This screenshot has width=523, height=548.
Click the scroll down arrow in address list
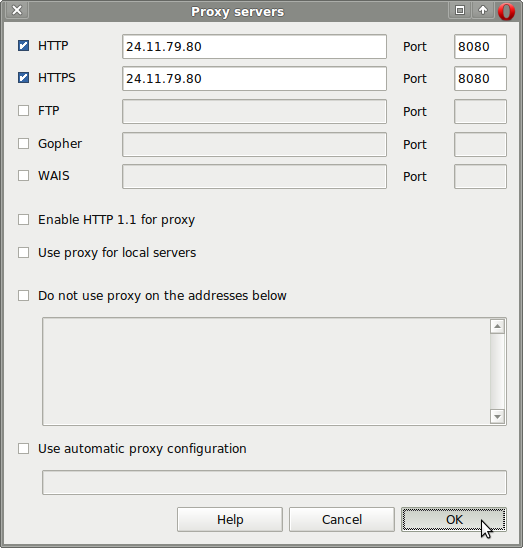(x=497, y=416)
